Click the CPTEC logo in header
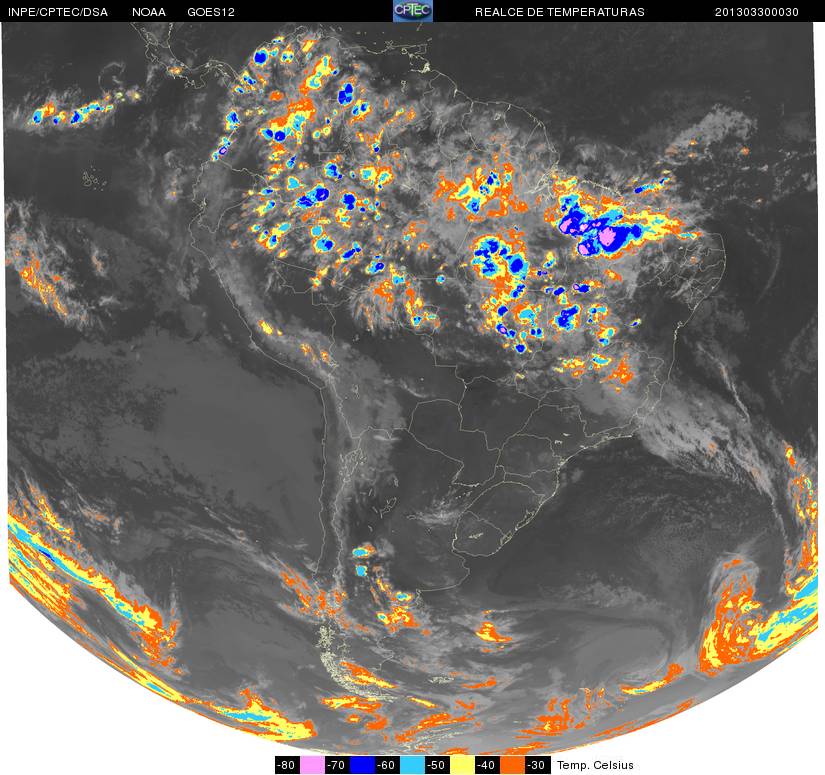 click(413, 11)
